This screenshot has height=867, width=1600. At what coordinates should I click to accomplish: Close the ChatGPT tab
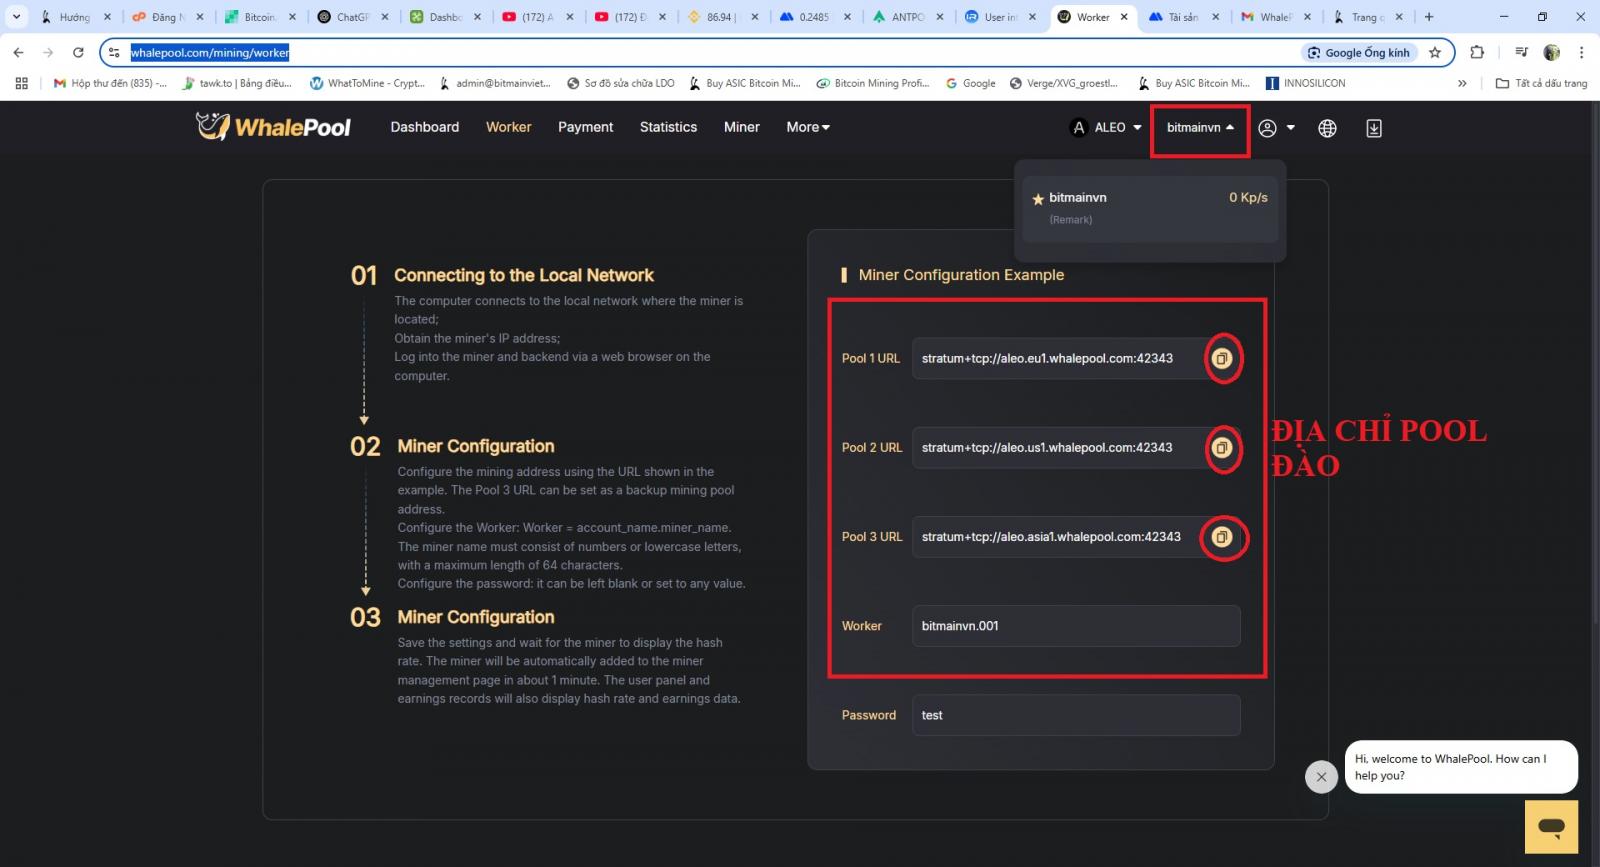pyautogui.click(x=385, y=17)
